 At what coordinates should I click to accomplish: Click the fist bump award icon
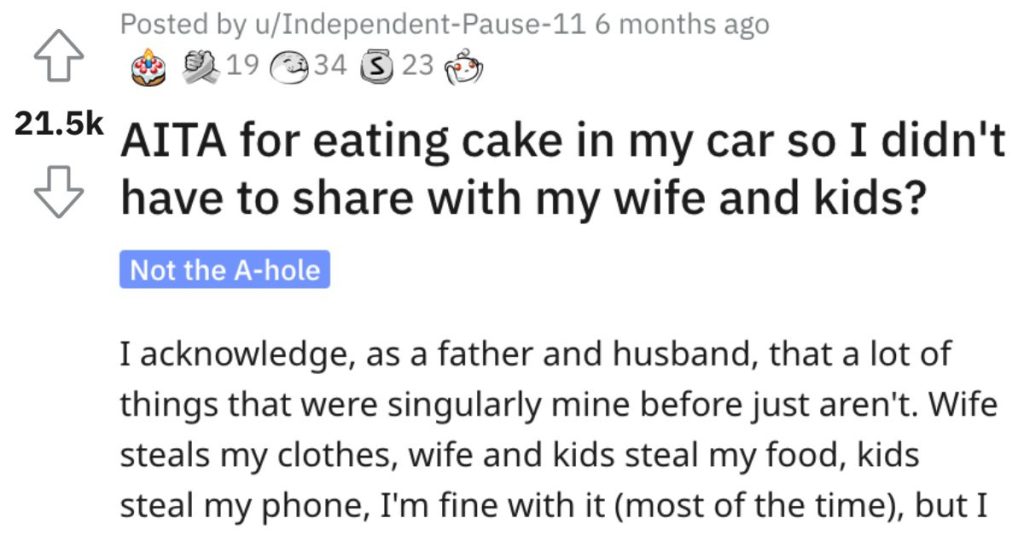point(203,67)
